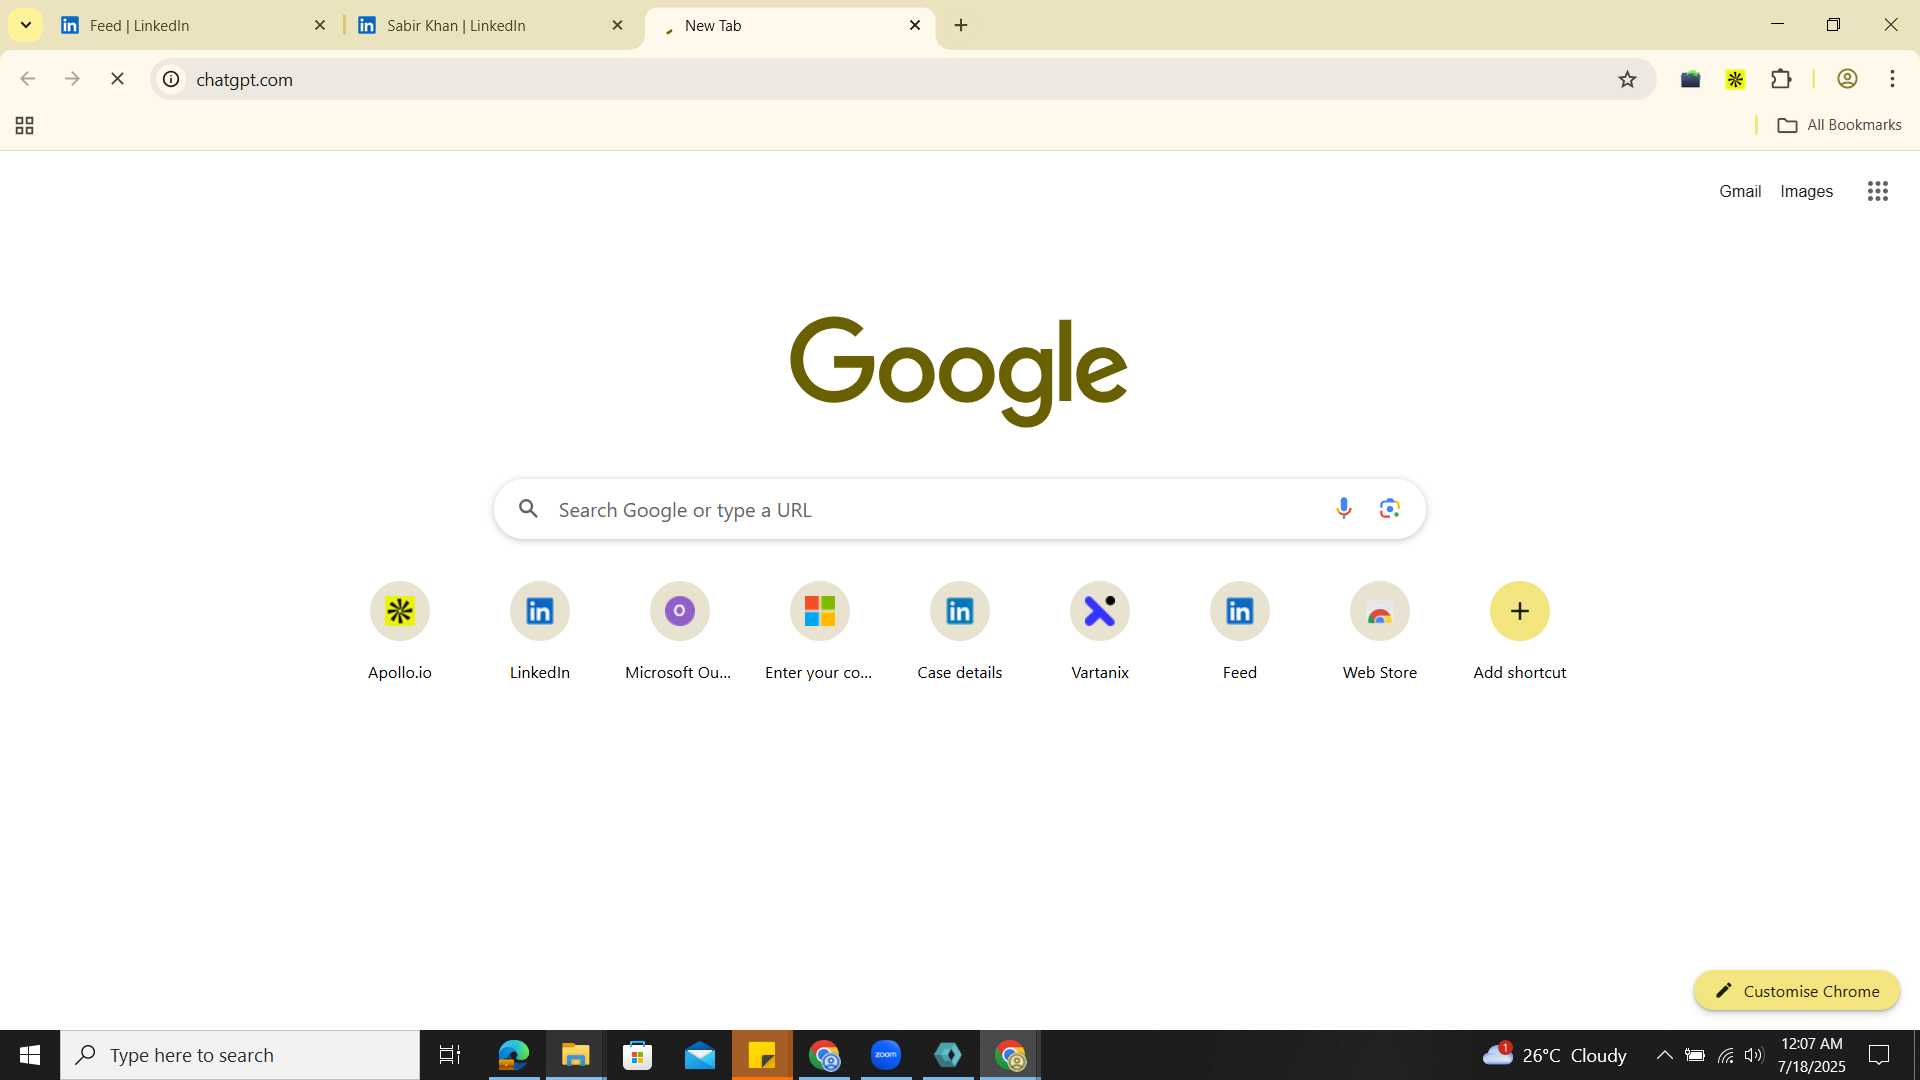Open the Apollo.io shortcut
The image size is (1920, 1080).
[x=399, y=631]
